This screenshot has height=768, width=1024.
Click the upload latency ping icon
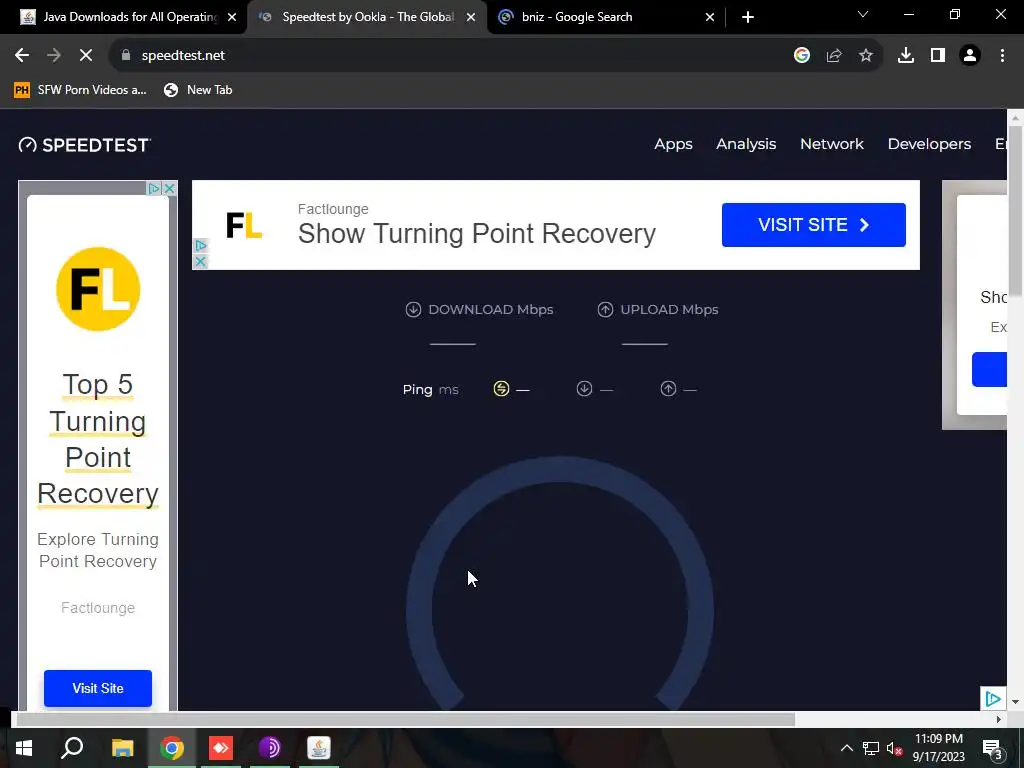coord(668,389)
